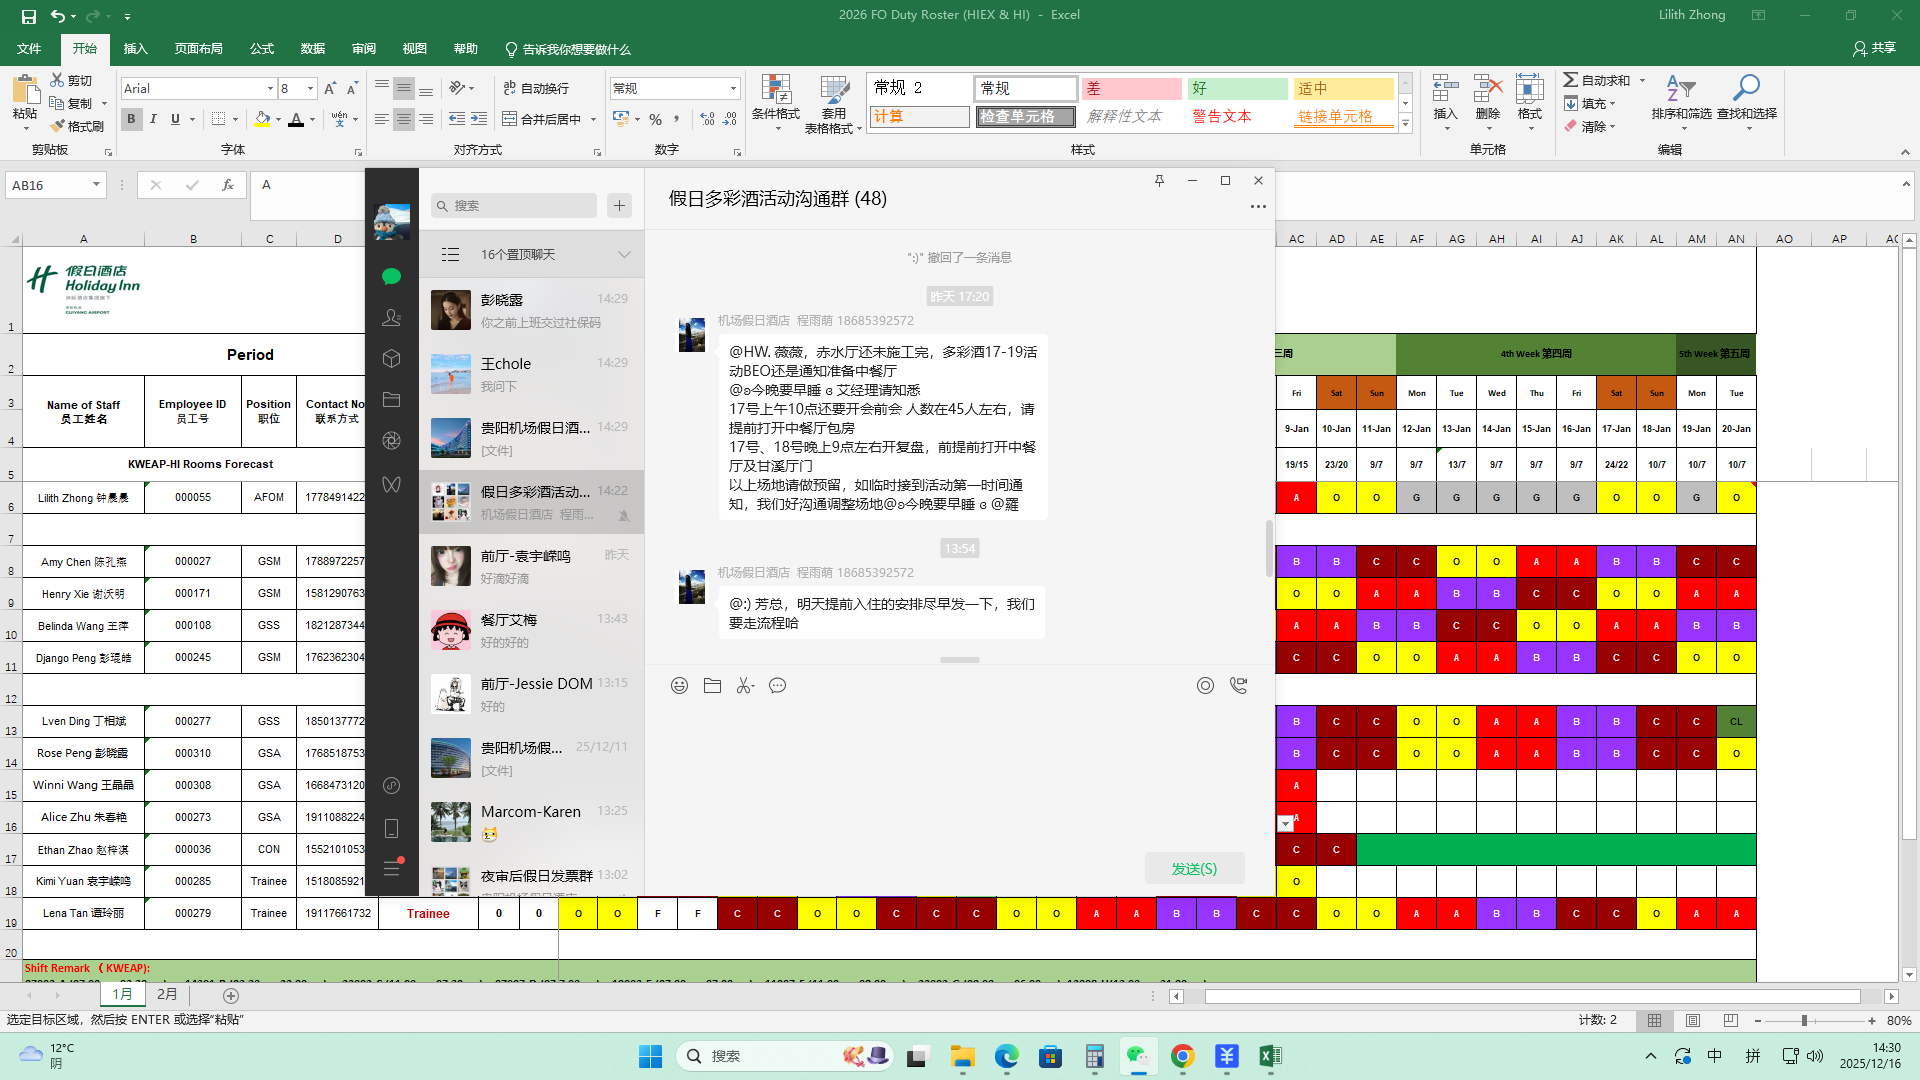Toggle italic formatting in Excel ribbon

point(153,119)
